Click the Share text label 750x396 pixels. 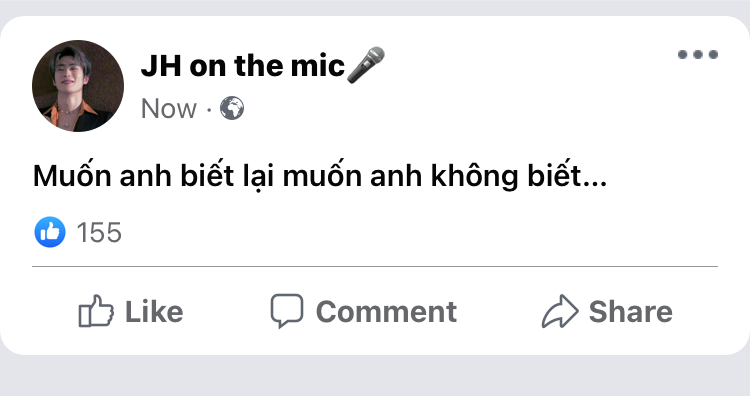pos(630,312)
